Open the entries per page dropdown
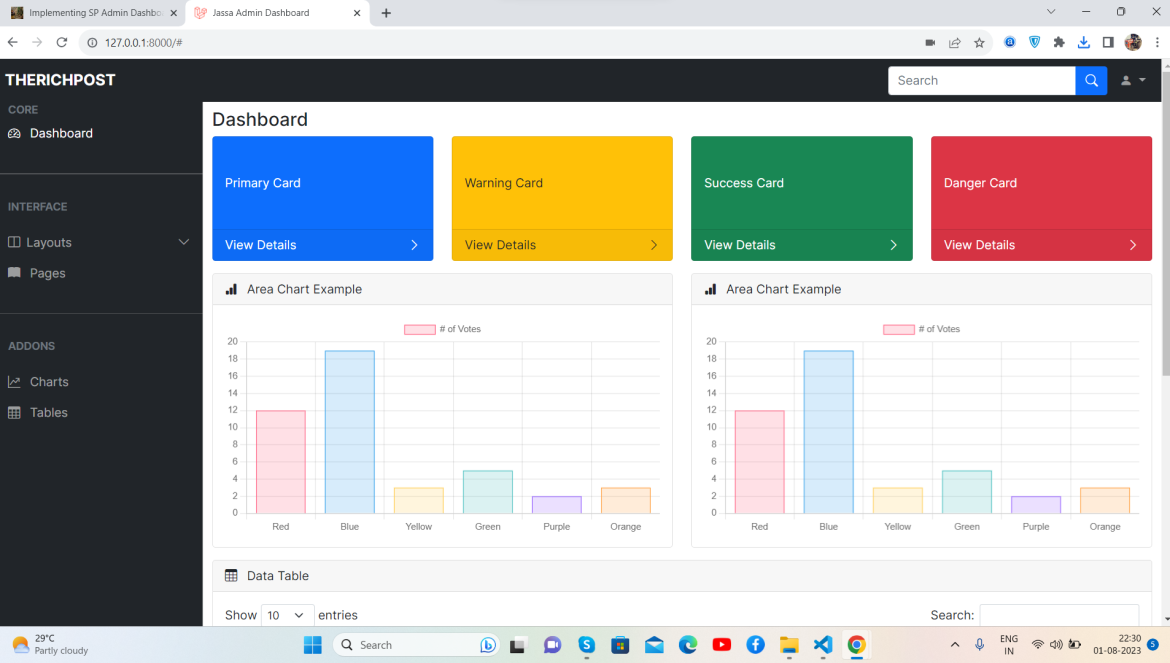Screen dimensions: 1170x663 pyautogui.click(x=287, y=615)
